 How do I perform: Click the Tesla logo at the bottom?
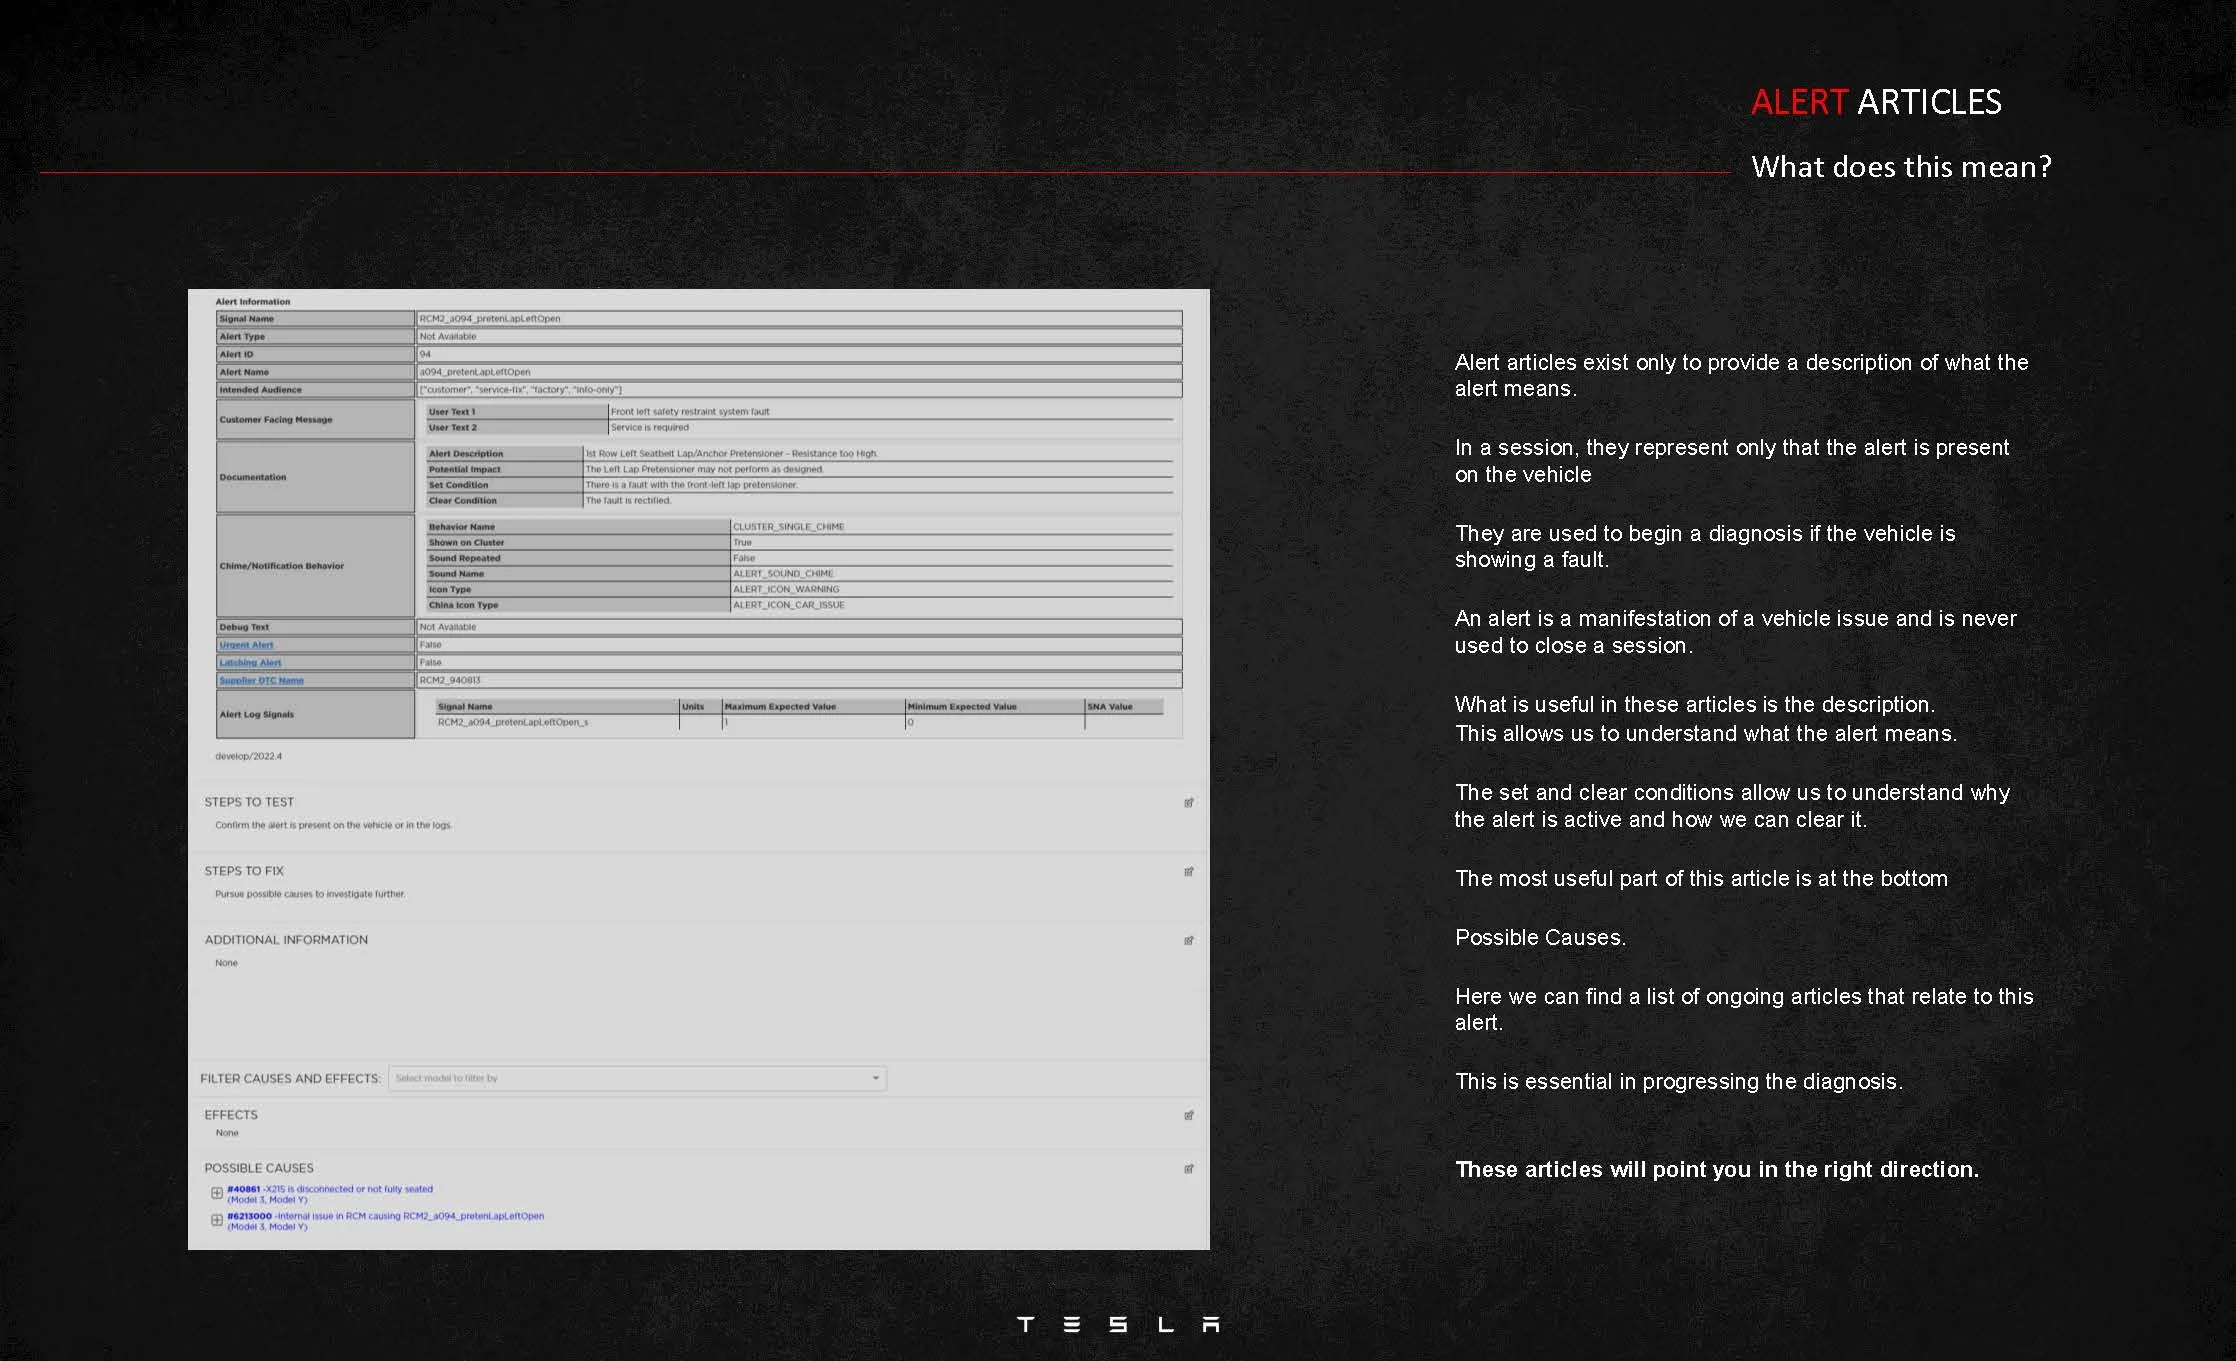click(x=1117, y=1325)
